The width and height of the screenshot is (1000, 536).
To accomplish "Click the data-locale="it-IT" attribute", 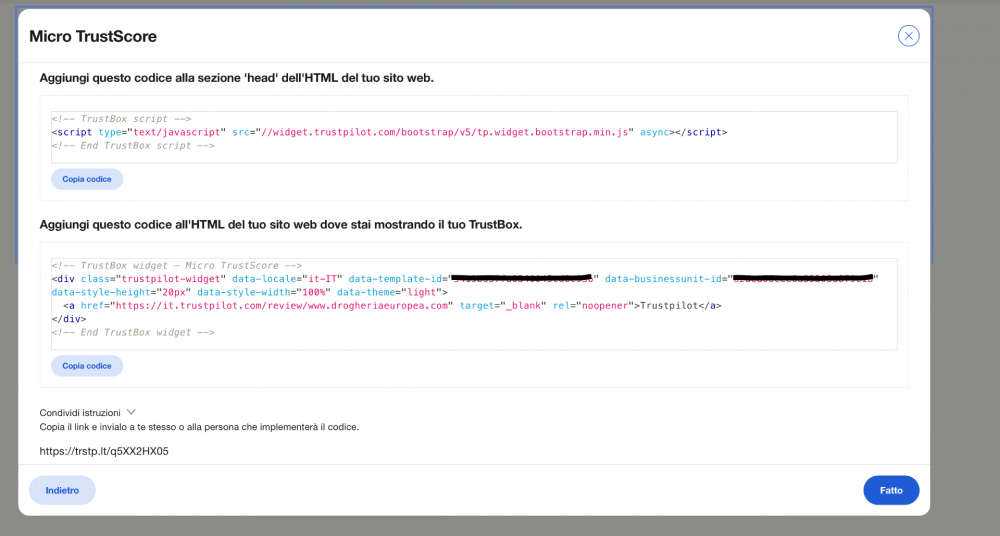I will [x=287, y=279].
